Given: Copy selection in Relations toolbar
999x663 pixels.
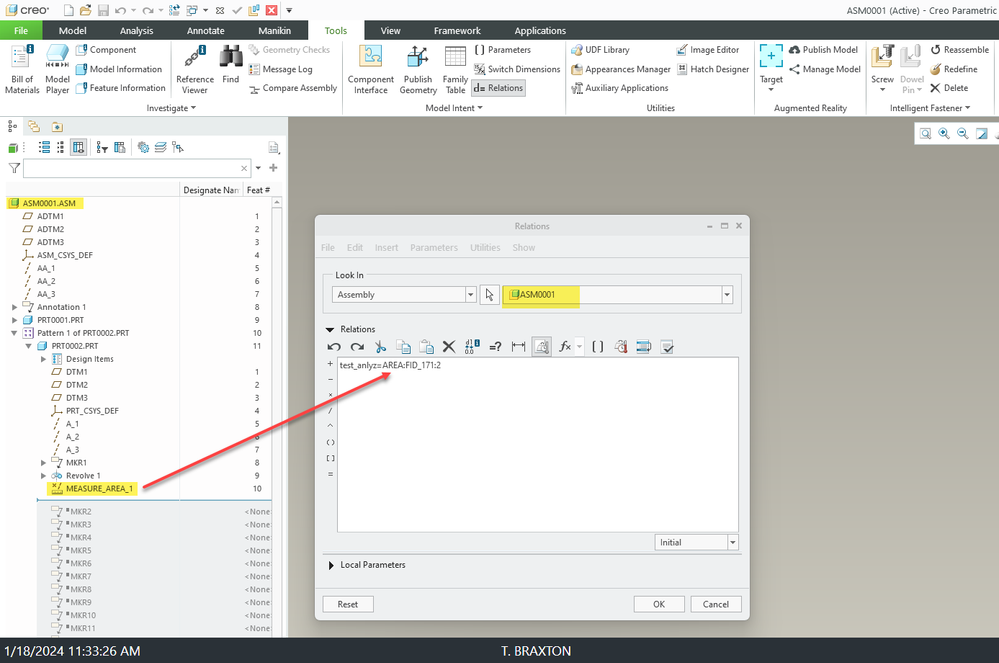Looking at the screenshot, I should (403, 346).
